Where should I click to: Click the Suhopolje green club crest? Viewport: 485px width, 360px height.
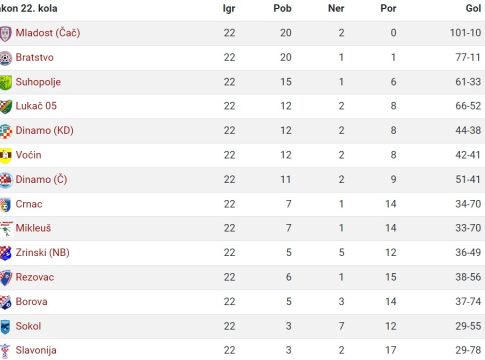point(5,83)
